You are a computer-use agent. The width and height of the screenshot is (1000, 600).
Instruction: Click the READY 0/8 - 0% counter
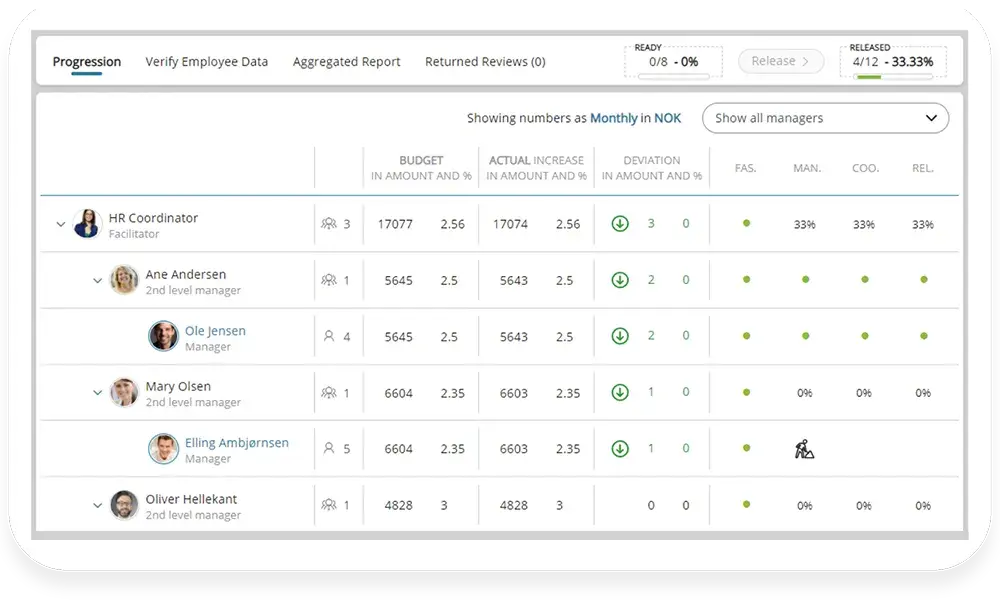click(673, 62)
